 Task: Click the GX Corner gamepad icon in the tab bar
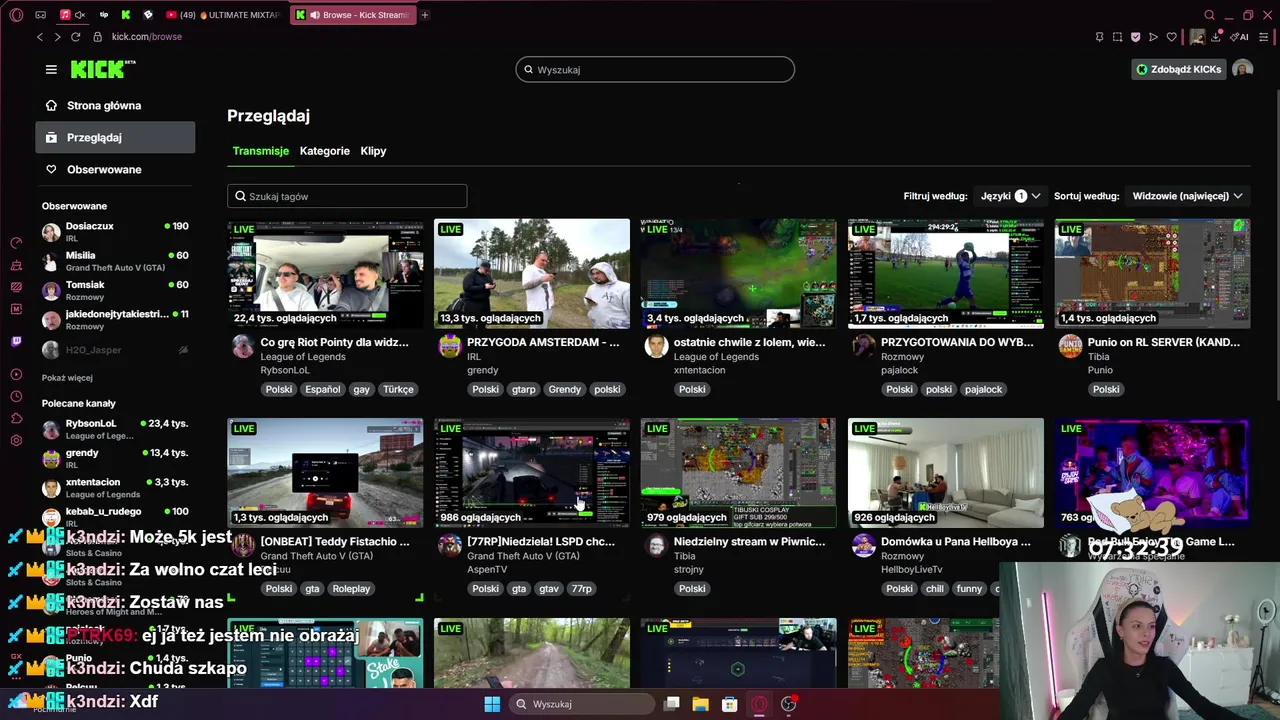point(40,15)
